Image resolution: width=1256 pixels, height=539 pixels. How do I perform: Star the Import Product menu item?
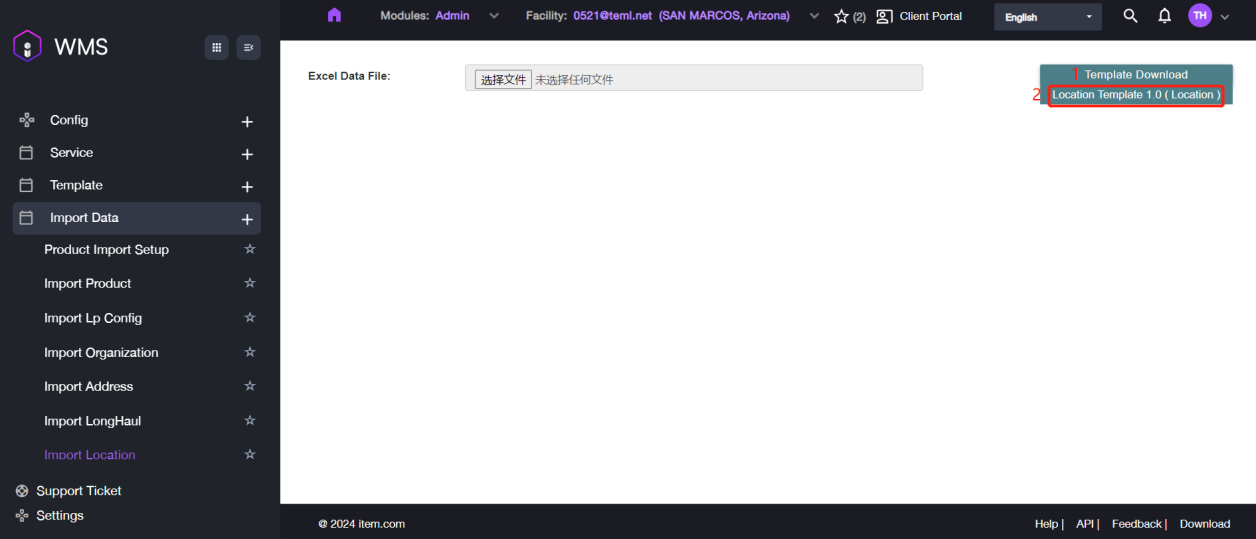coord(250,284)
